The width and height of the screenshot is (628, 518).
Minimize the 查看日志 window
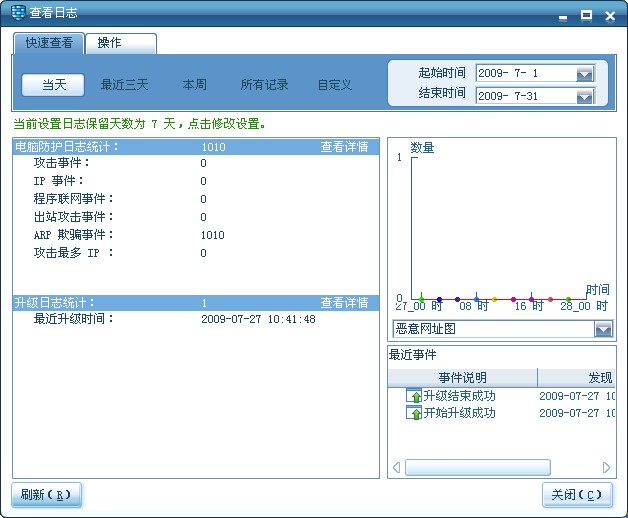(563, 16)
